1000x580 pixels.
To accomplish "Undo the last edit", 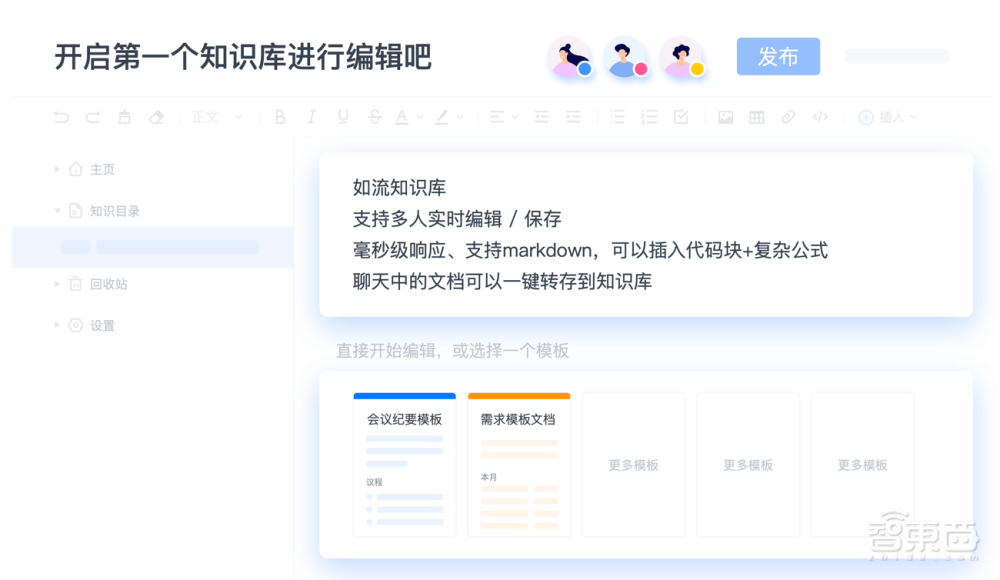I will (x=61, y=117).
